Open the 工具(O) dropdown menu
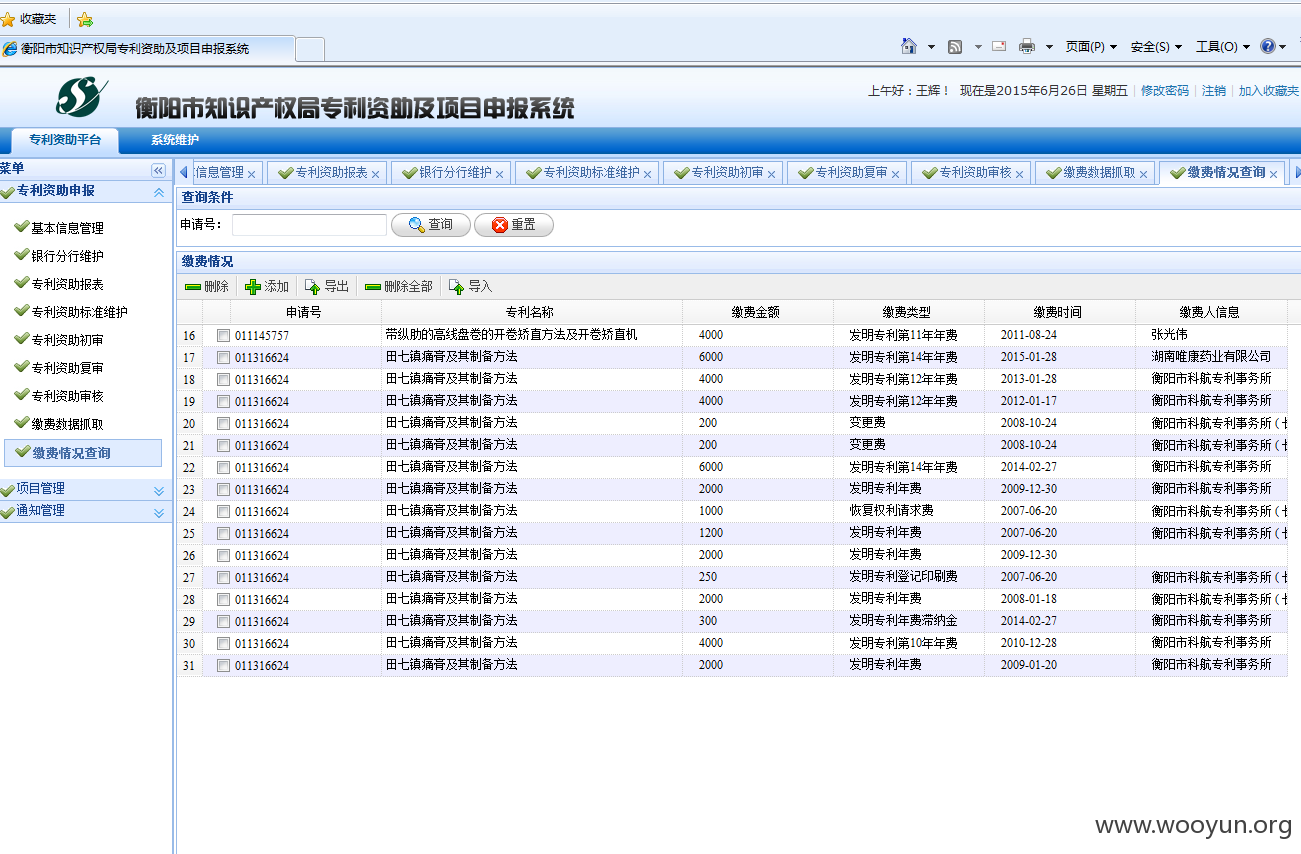The image size is (1301, 854). coord(1222,47)
